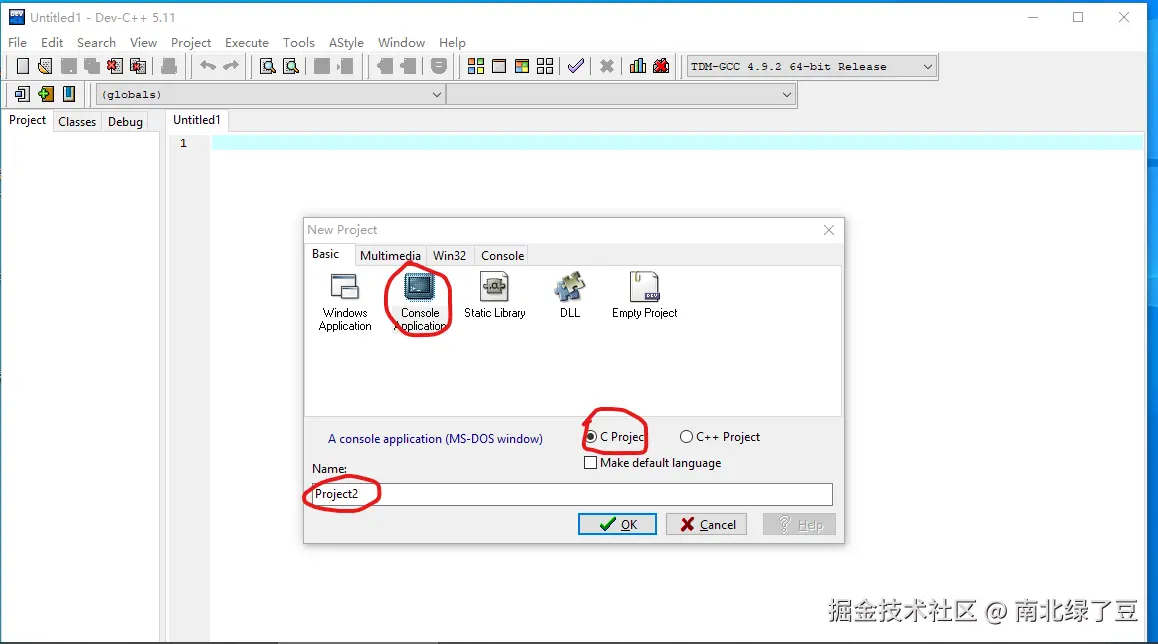
Task: Click the purple checkmark Syntax Check icon
Action: click(576, 66)
